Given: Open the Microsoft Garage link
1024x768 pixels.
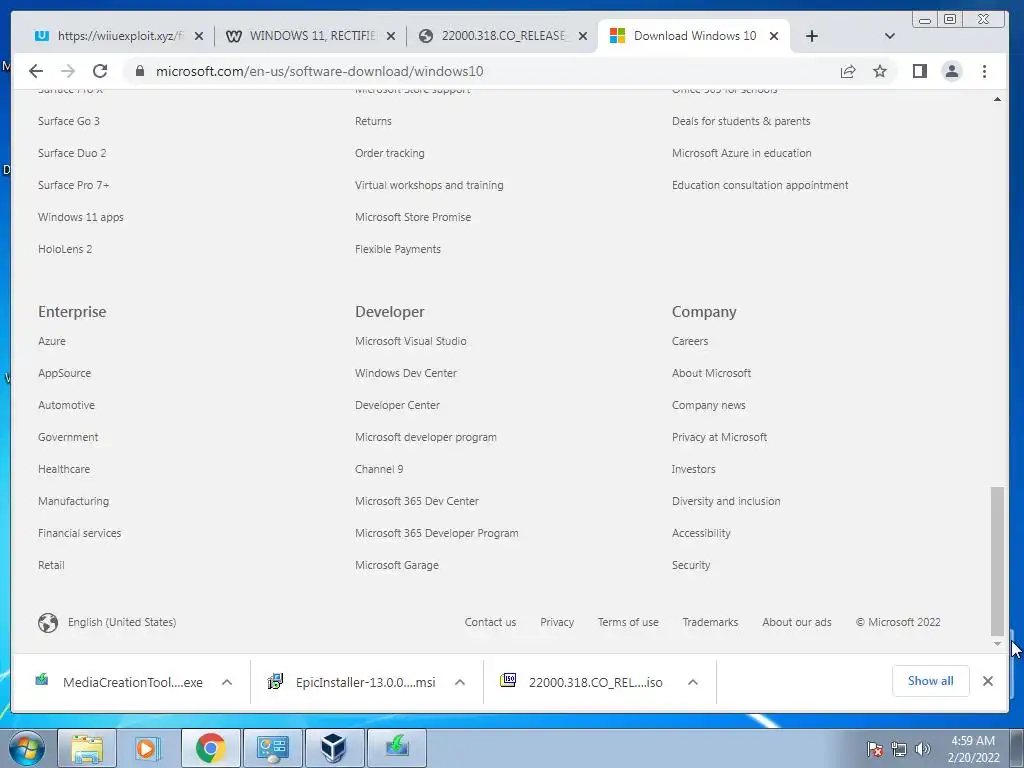Looking at the screenshot, I should (x=396, y=565).
